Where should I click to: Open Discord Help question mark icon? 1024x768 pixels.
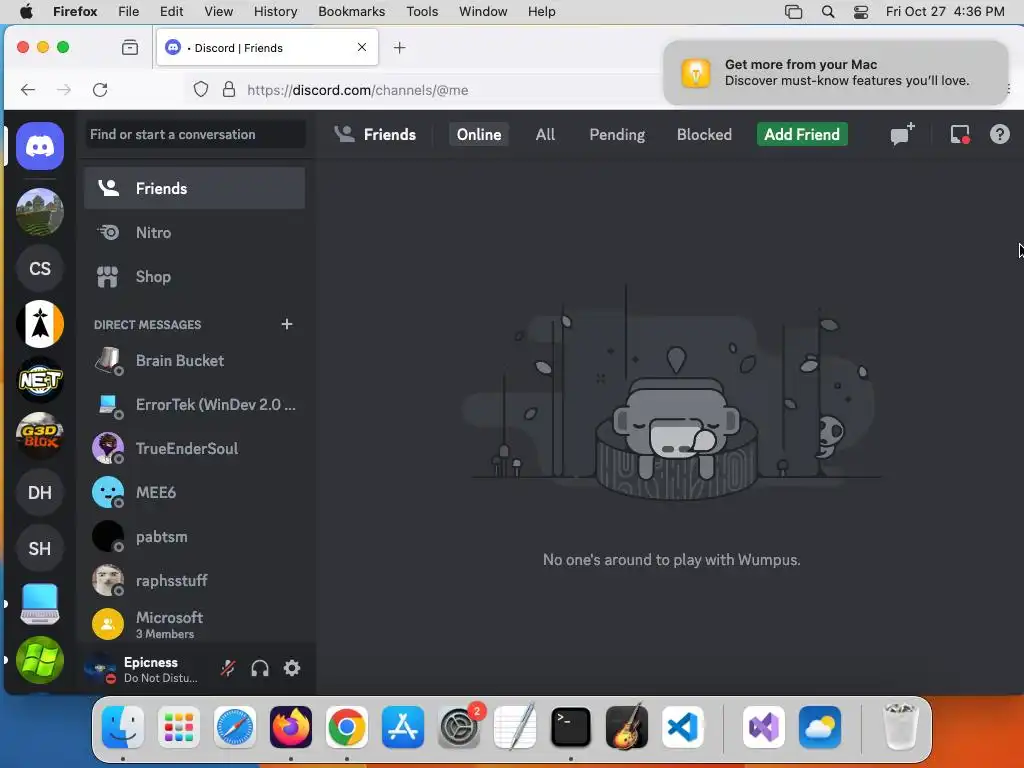(999, 134)
